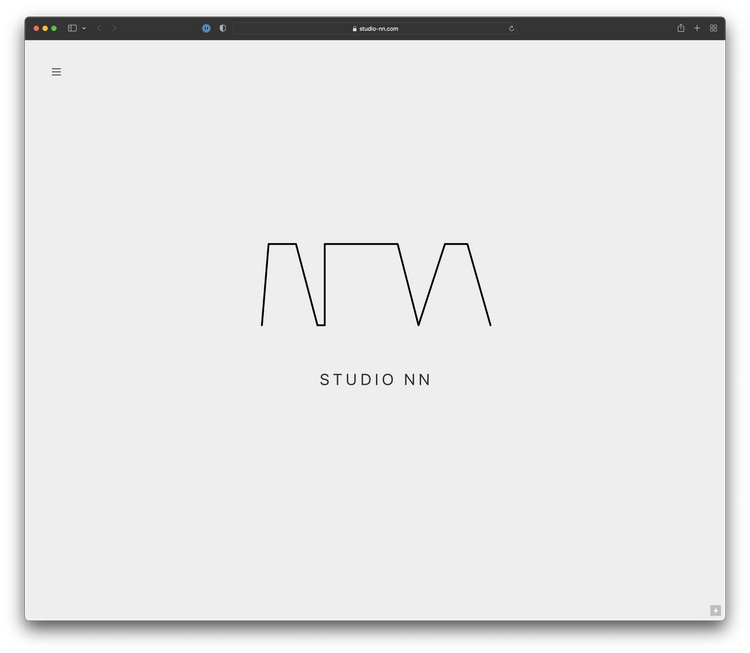
Task: Click the STUDIO NN title text
Action: [x=375, y=380]
